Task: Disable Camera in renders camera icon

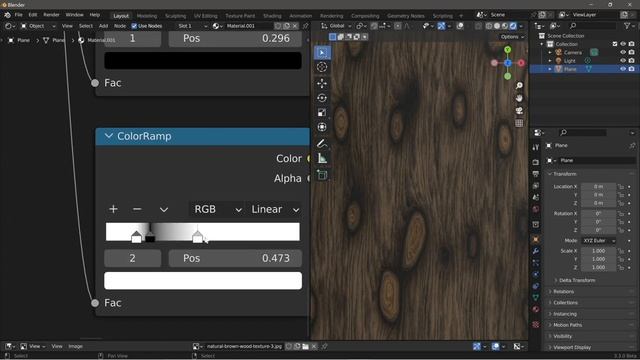Action: pyautogui.click(x=631, y=53)
